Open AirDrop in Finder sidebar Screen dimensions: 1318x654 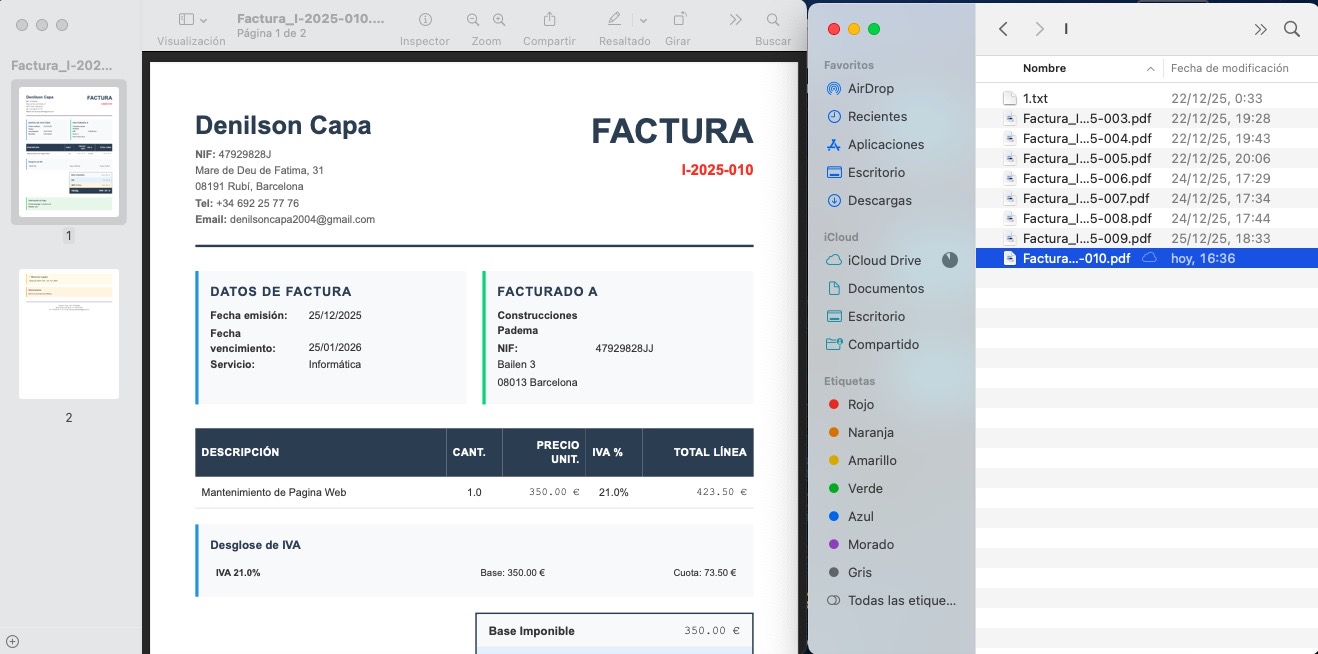tap(870, 88)
